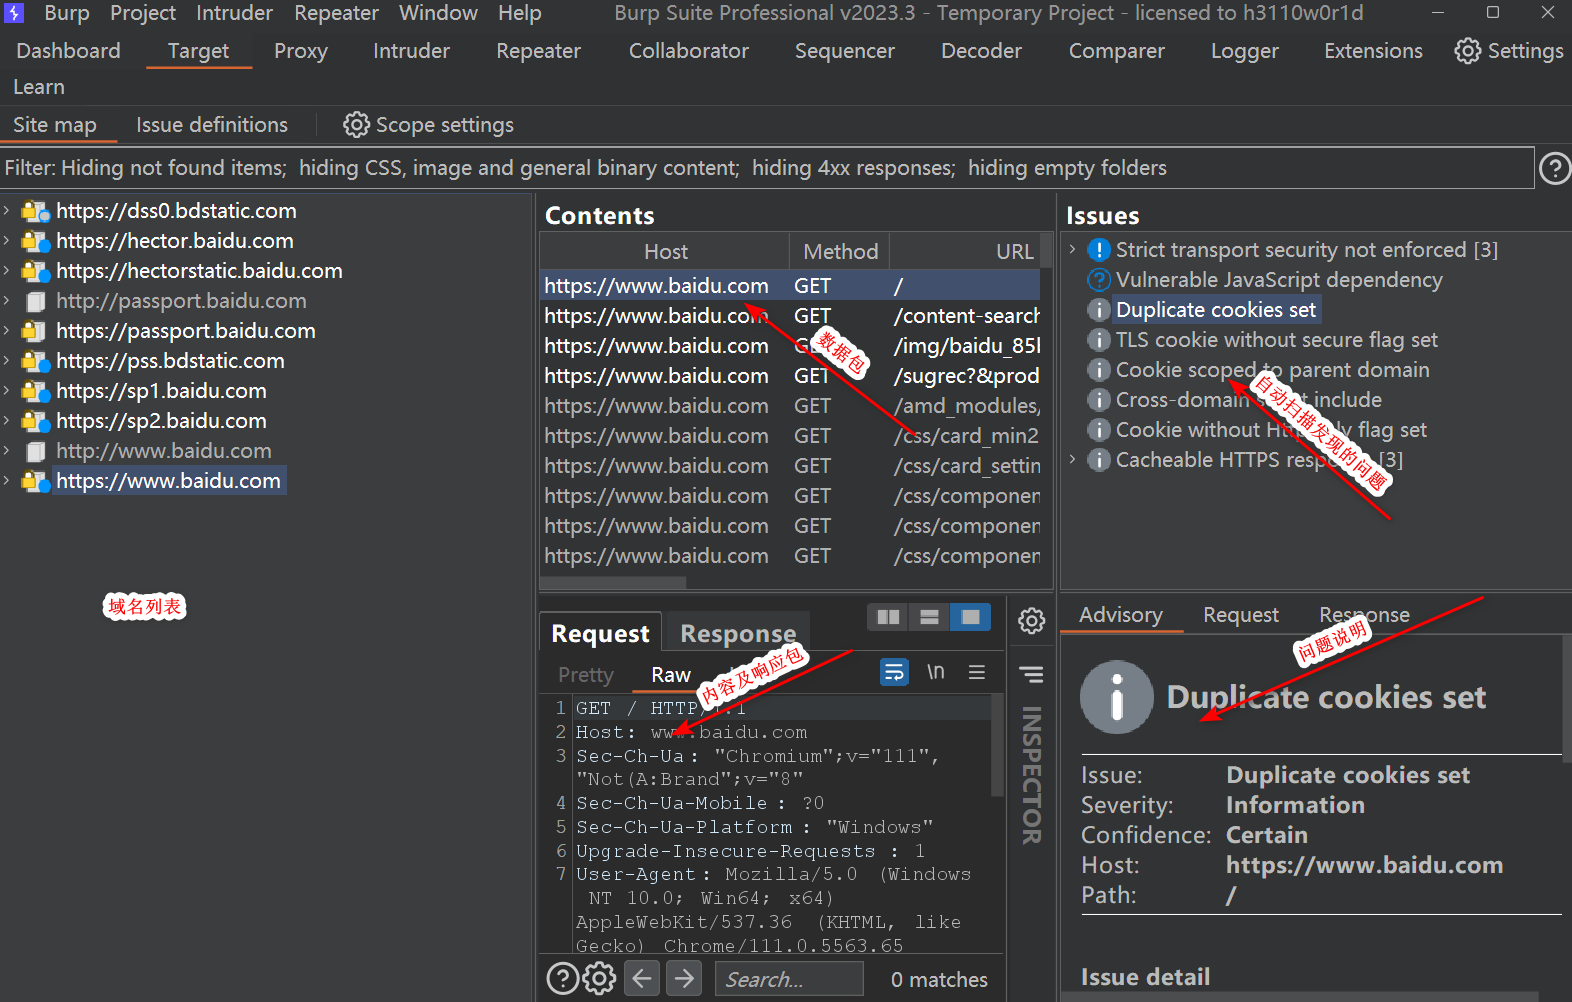Click the search settings gear icon
Image resolution: width=1572 pixels, height=1002 pixels.
tap(599, 978)
